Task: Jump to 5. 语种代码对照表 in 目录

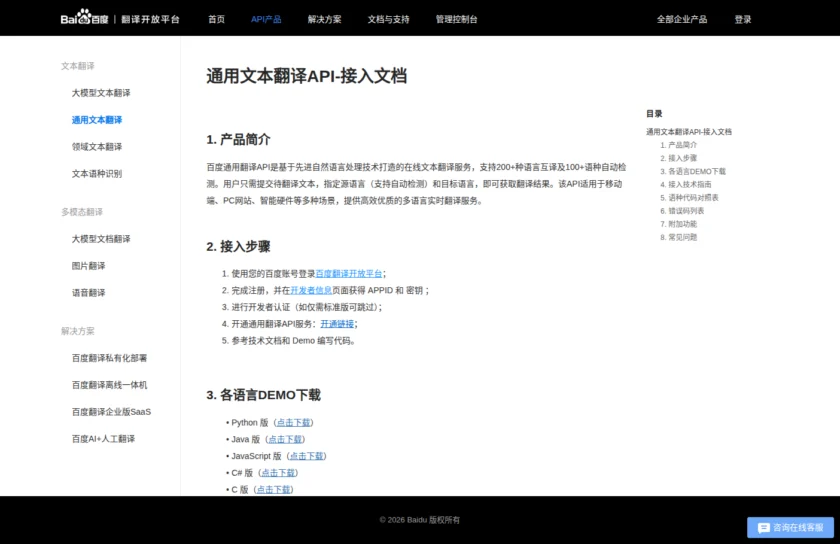Action: click(x=689, y=197)
